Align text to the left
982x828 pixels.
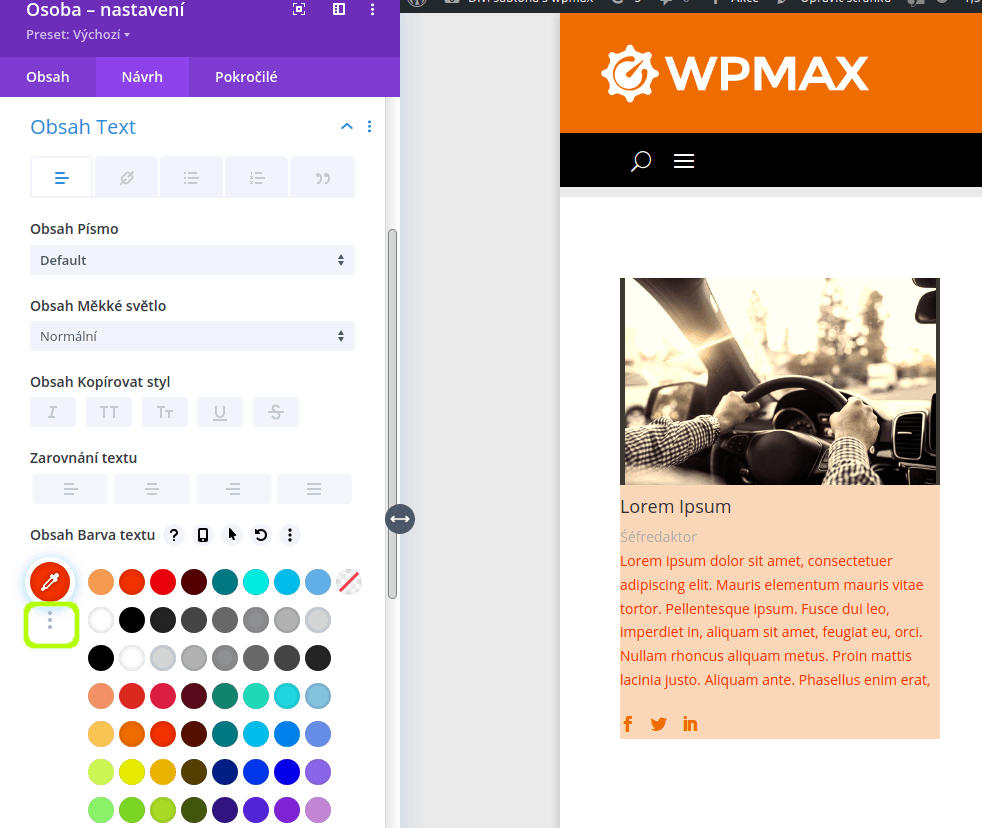(x=70, y=489)
